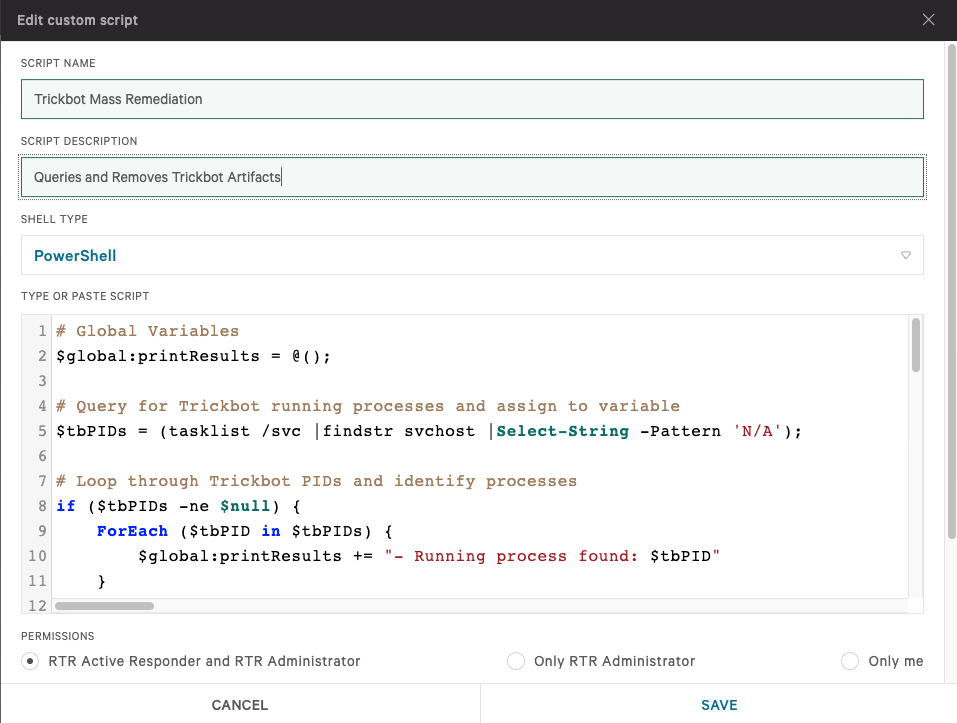The height and width of the screenshot is (723, 957).
Task: Click the script editor's vertical scrollbar
Action: 915,345
